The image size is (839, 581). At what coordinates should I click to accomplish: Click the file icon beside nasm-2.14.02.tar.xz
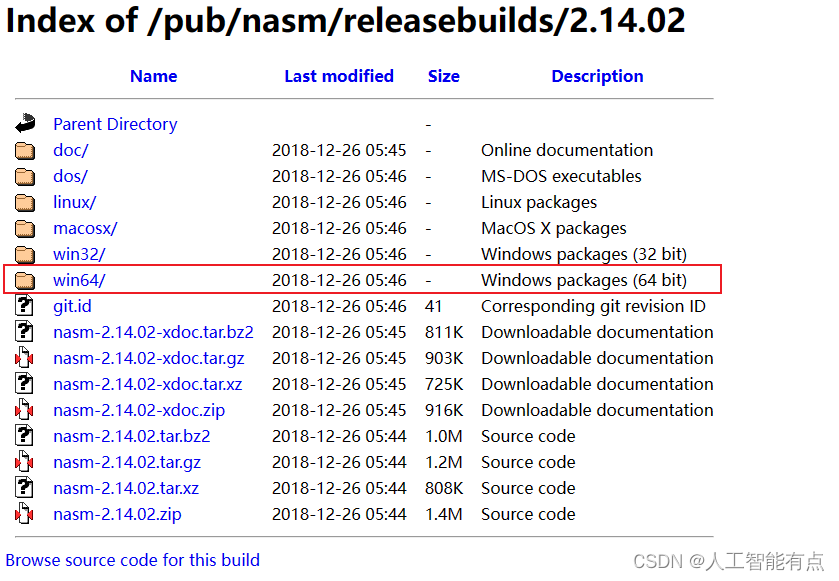[x=24, y=487]
